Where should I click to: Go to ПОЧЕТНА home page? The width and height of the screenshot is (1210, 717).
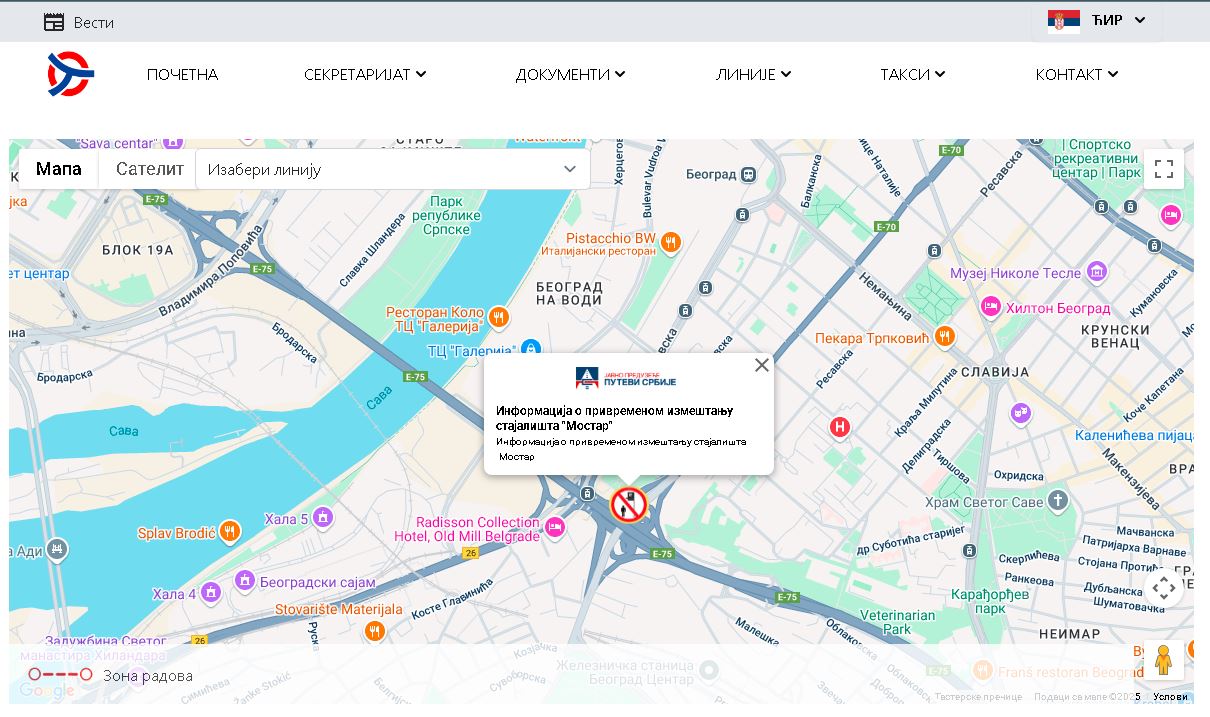[182, 74]
